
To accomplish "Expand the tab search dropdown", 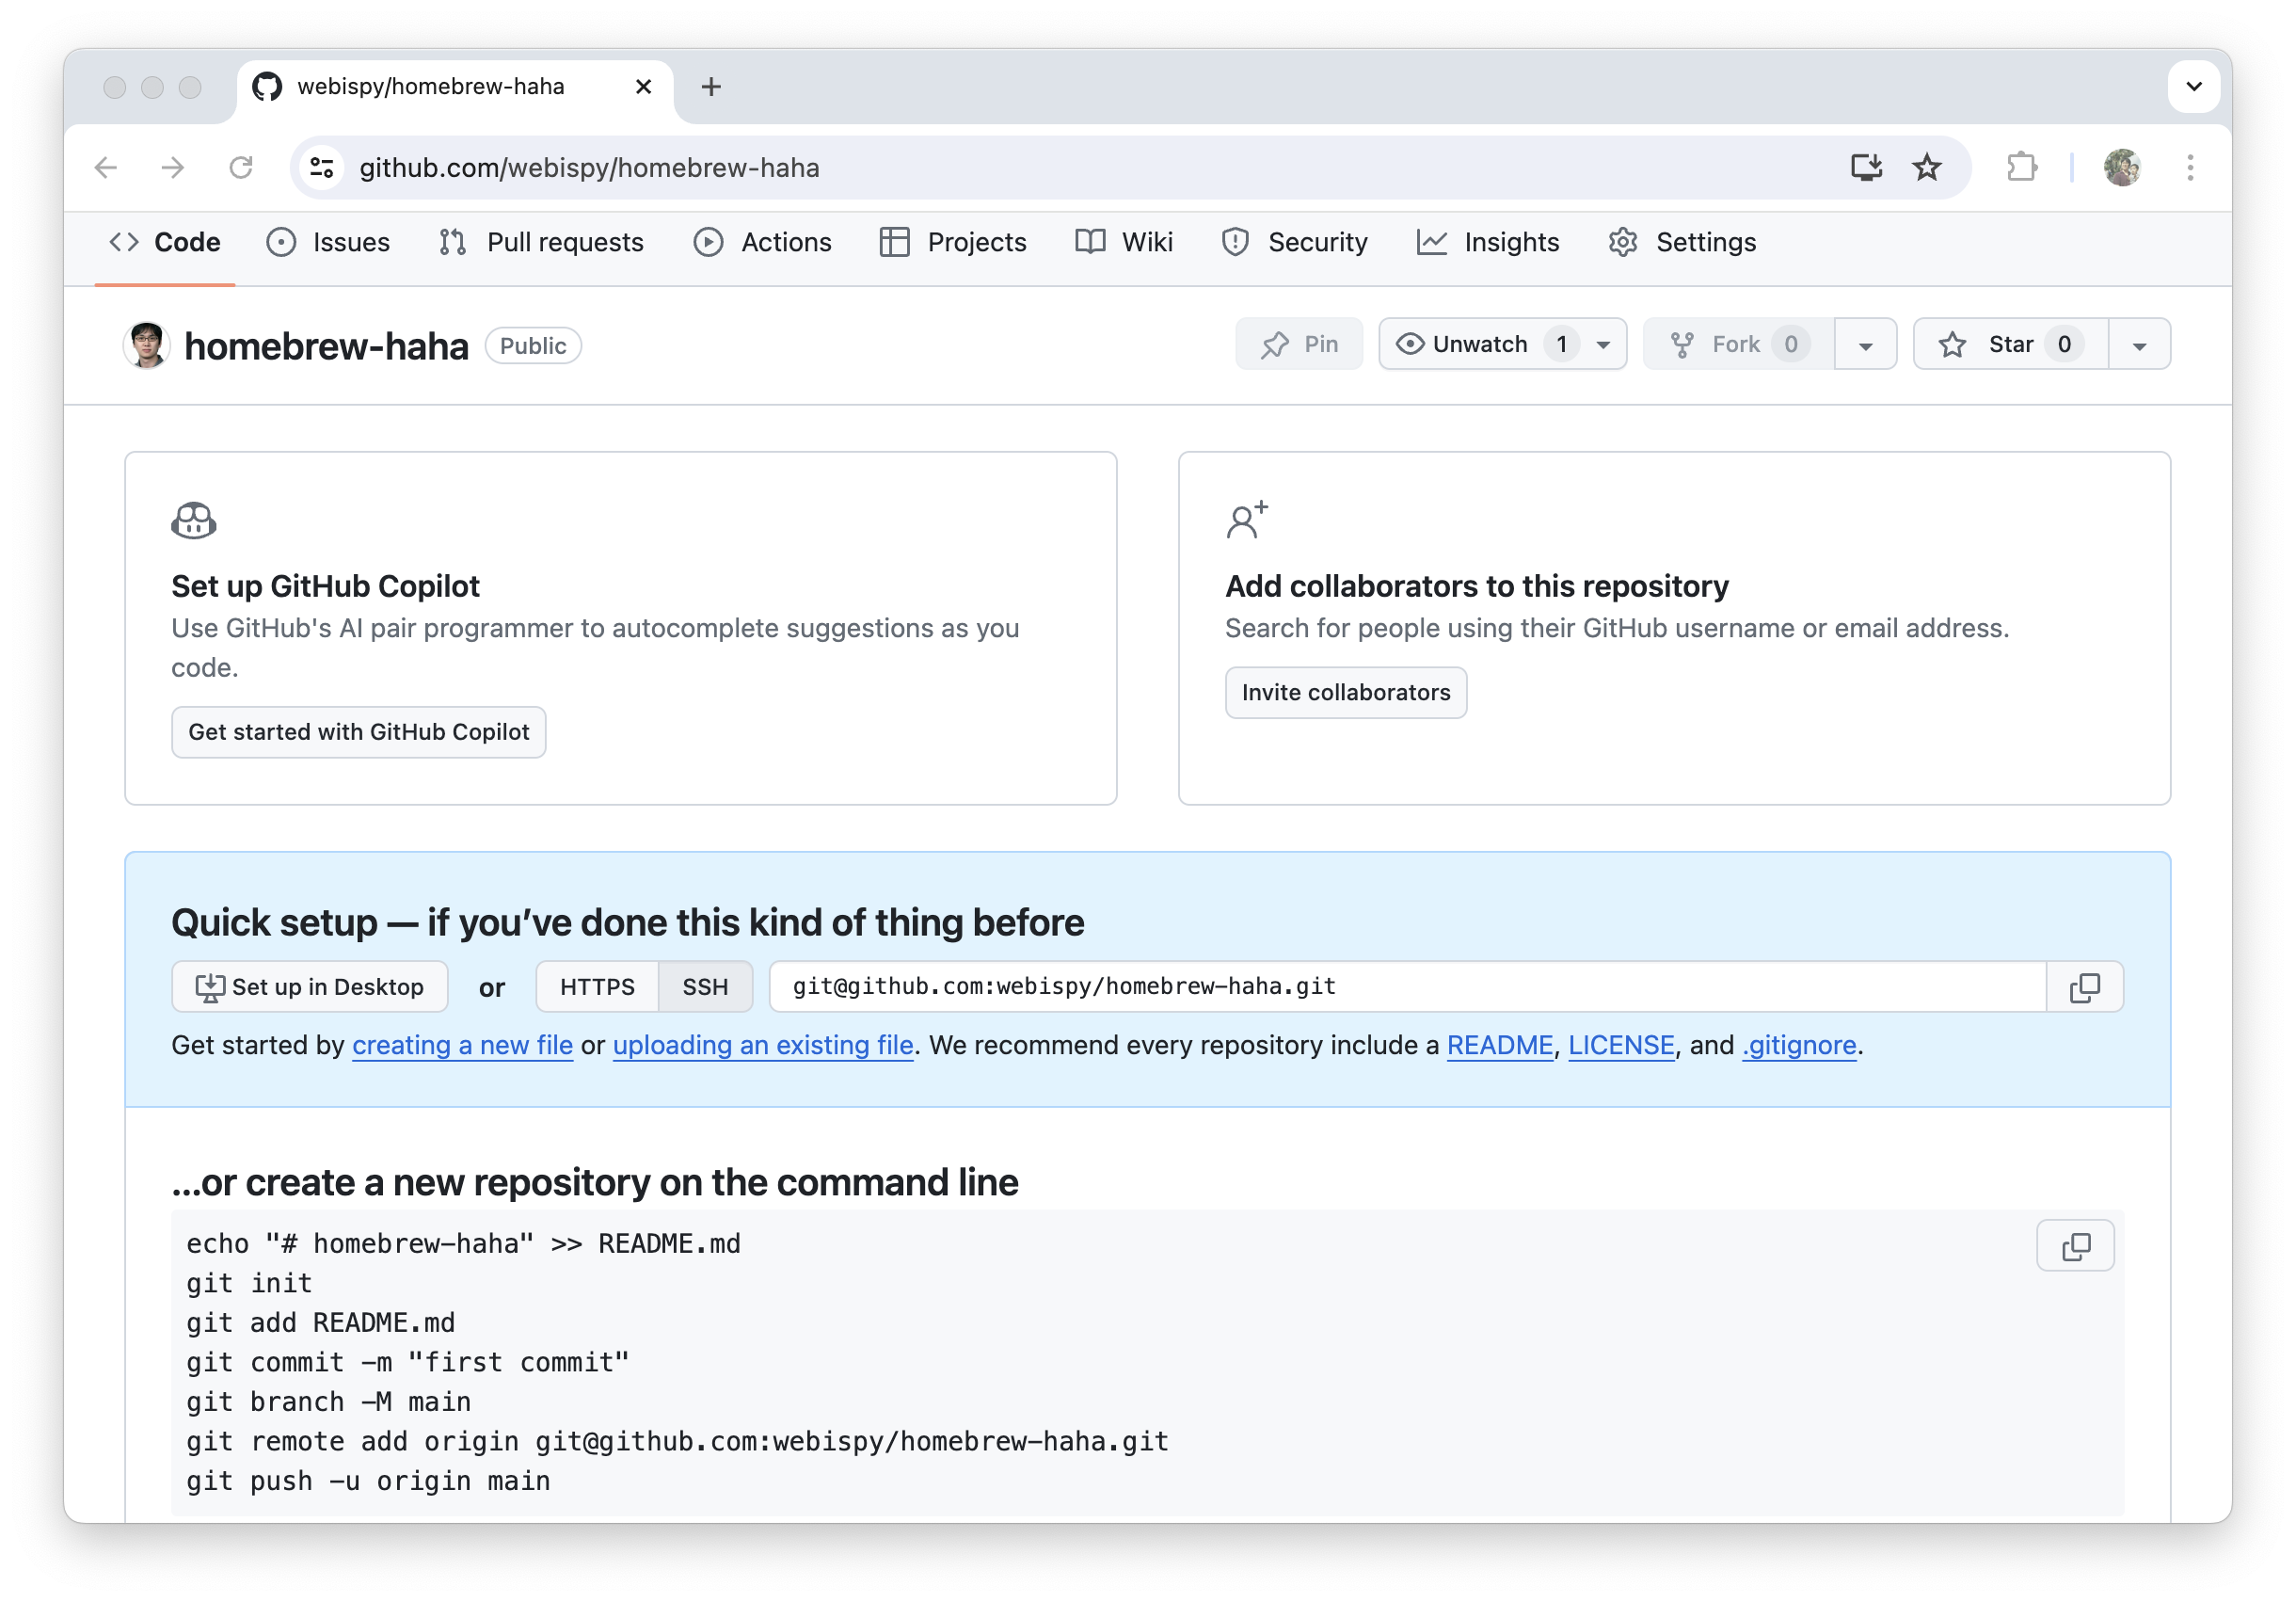I will pyautogui.click(x=2193, y=87).
